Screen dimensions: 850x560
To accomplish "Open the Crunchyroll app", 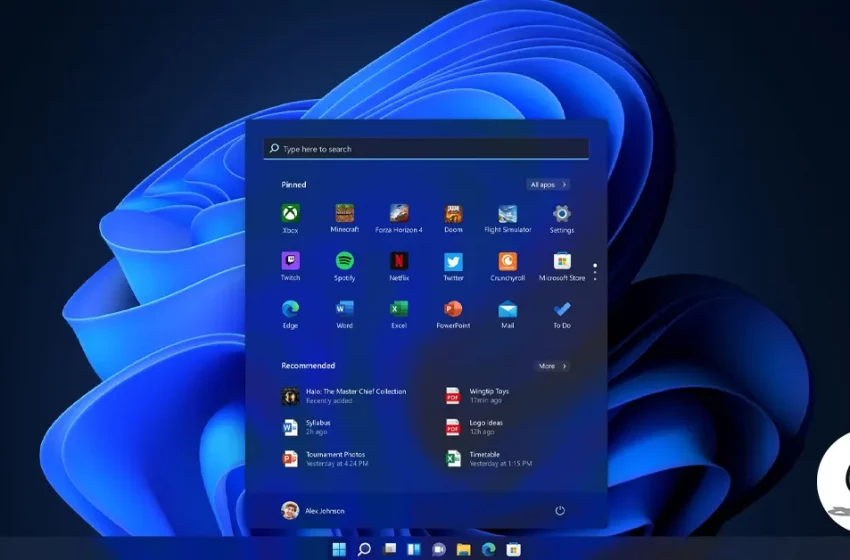I will (508, 262).
